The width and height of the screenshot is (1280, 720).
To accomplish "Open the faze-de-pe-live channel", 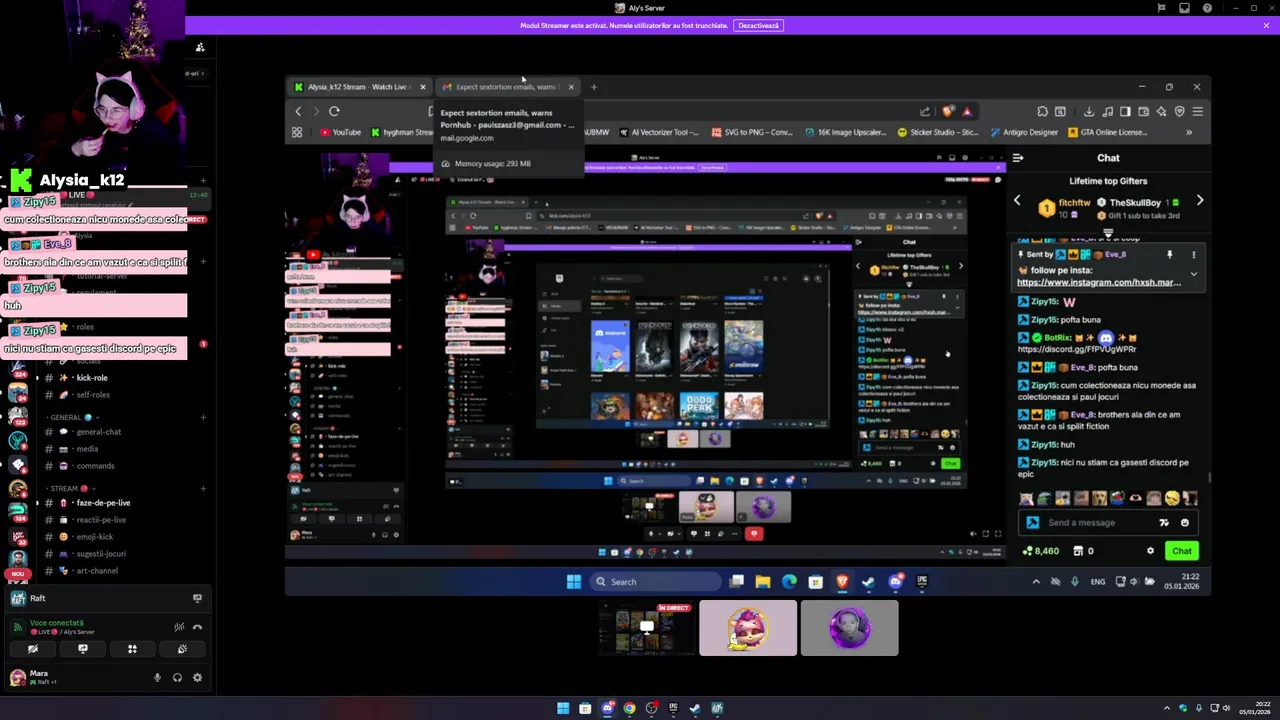I will coord(103,503).
